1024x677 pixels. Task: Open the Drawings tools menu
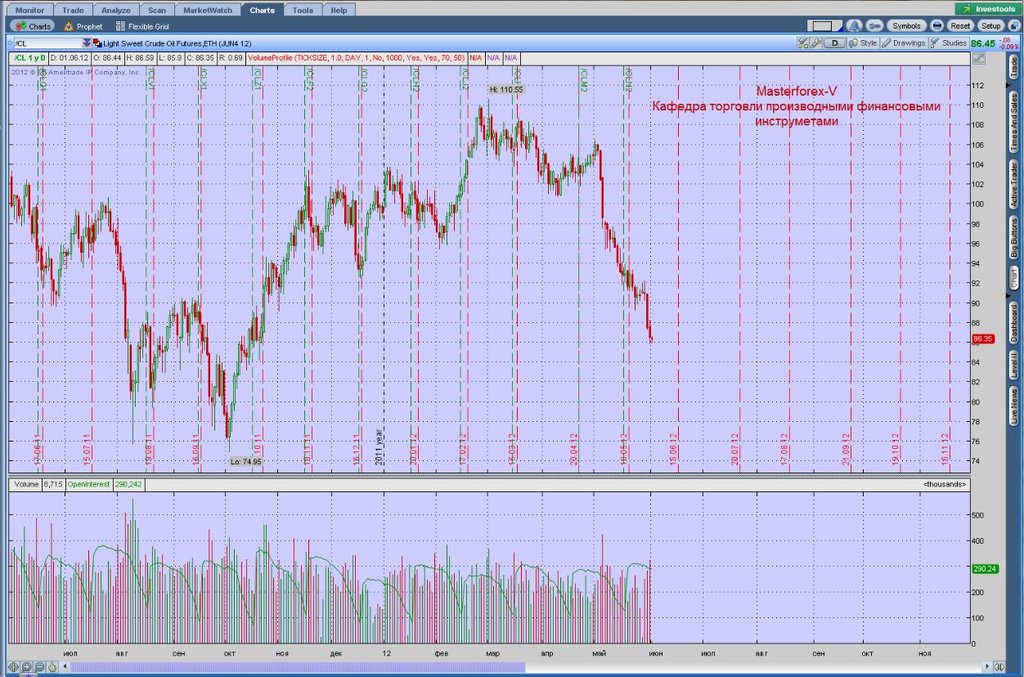tap(904, 43)
